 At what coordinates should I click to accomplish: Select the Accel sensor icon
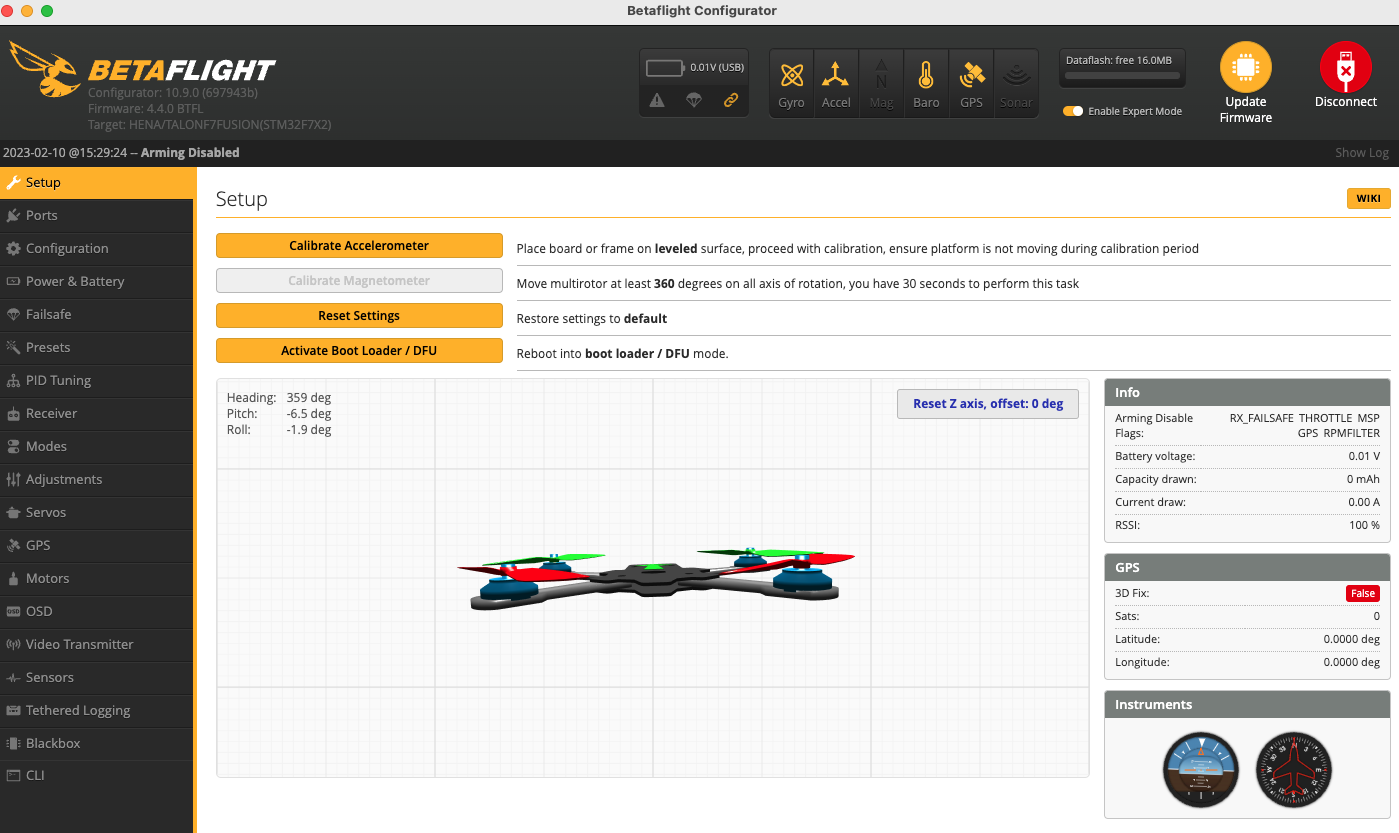tap(836, 82)
